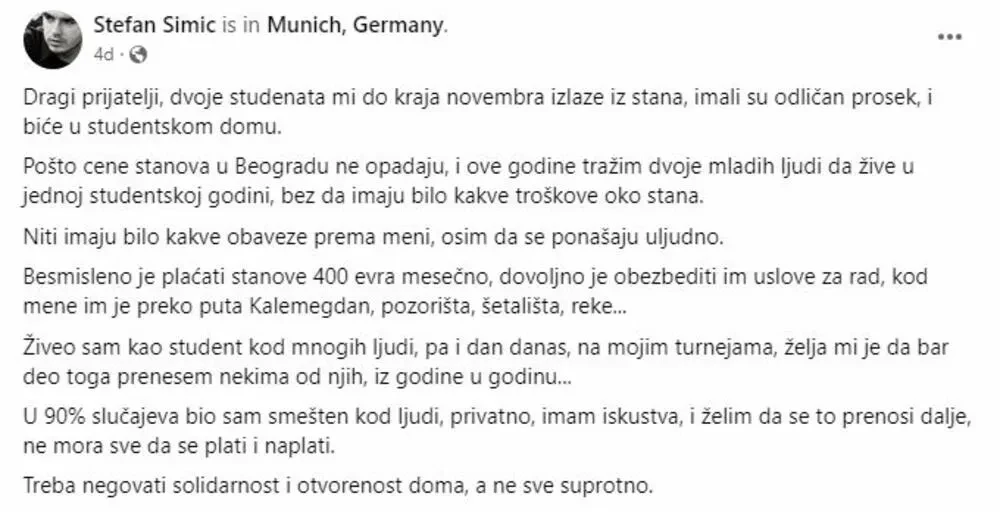The image size is (1000, 512).
Task: Click the line 'ne mora sve da se plati'
Action: coord(179,446)
